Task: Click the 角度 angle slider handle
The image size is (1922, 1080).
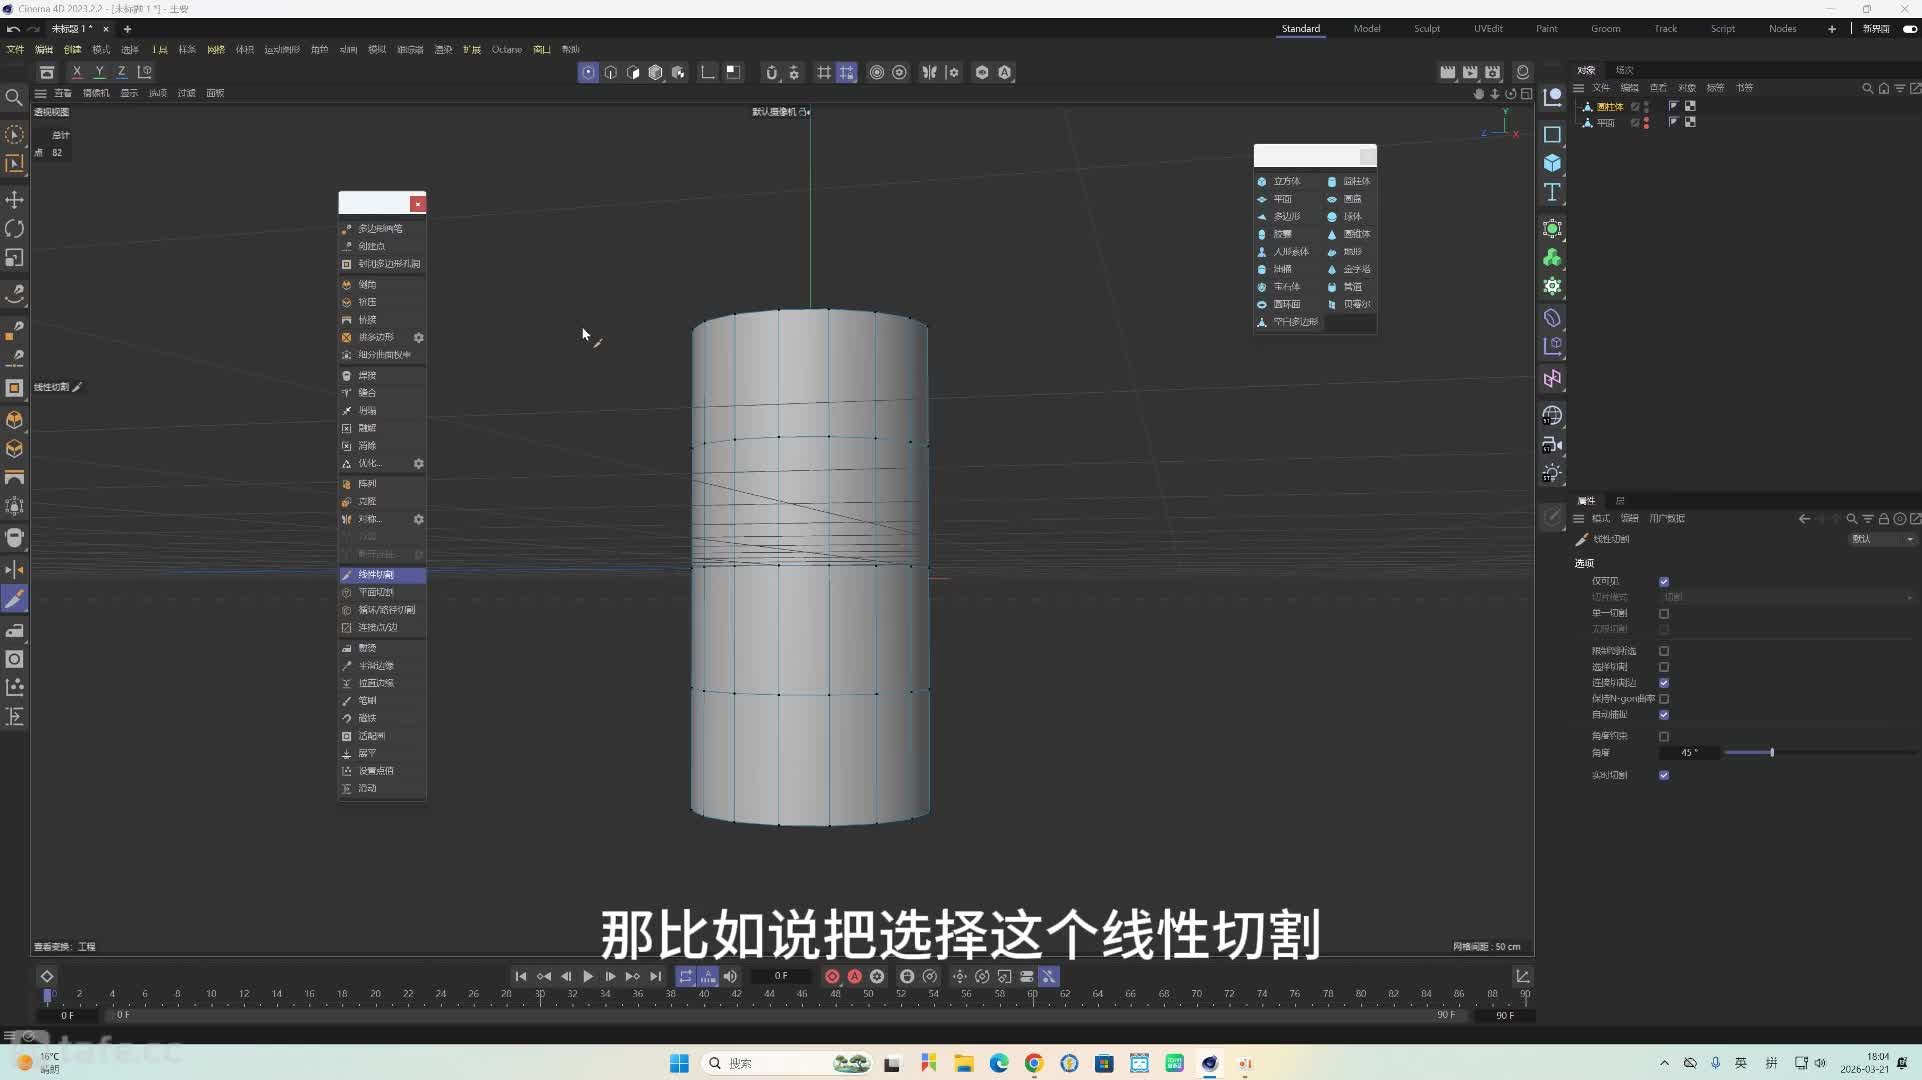Action: coord(1772,752)
